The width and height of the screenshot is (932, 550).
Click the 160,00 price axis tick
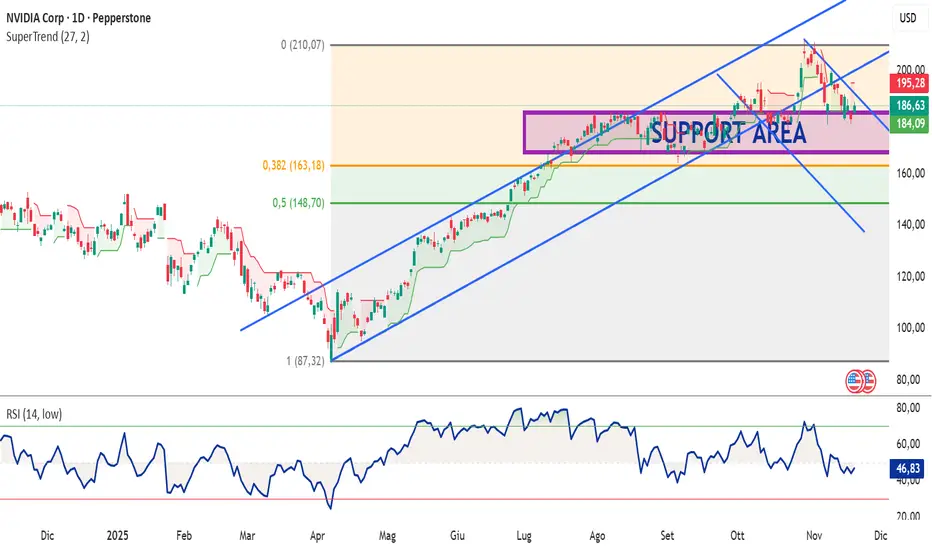(910, 173)
